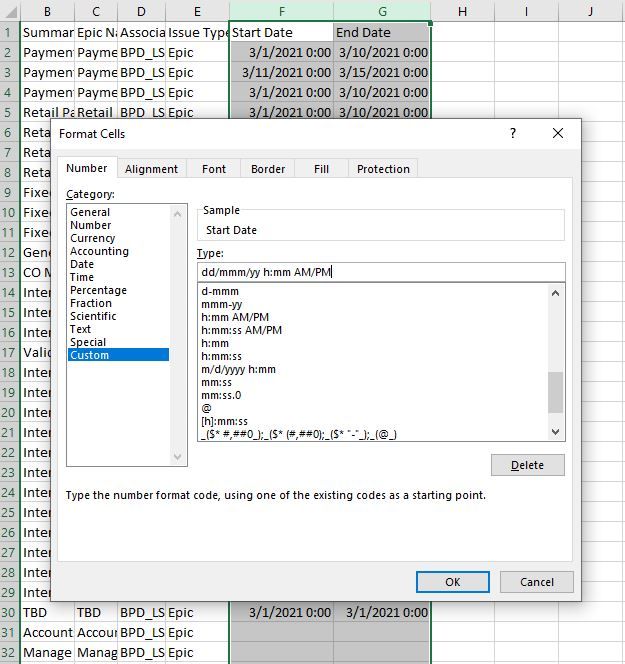This screenshot has height=664, width=625.
Task: Choose the plain h:mm format code
Action: click(373, 343)
